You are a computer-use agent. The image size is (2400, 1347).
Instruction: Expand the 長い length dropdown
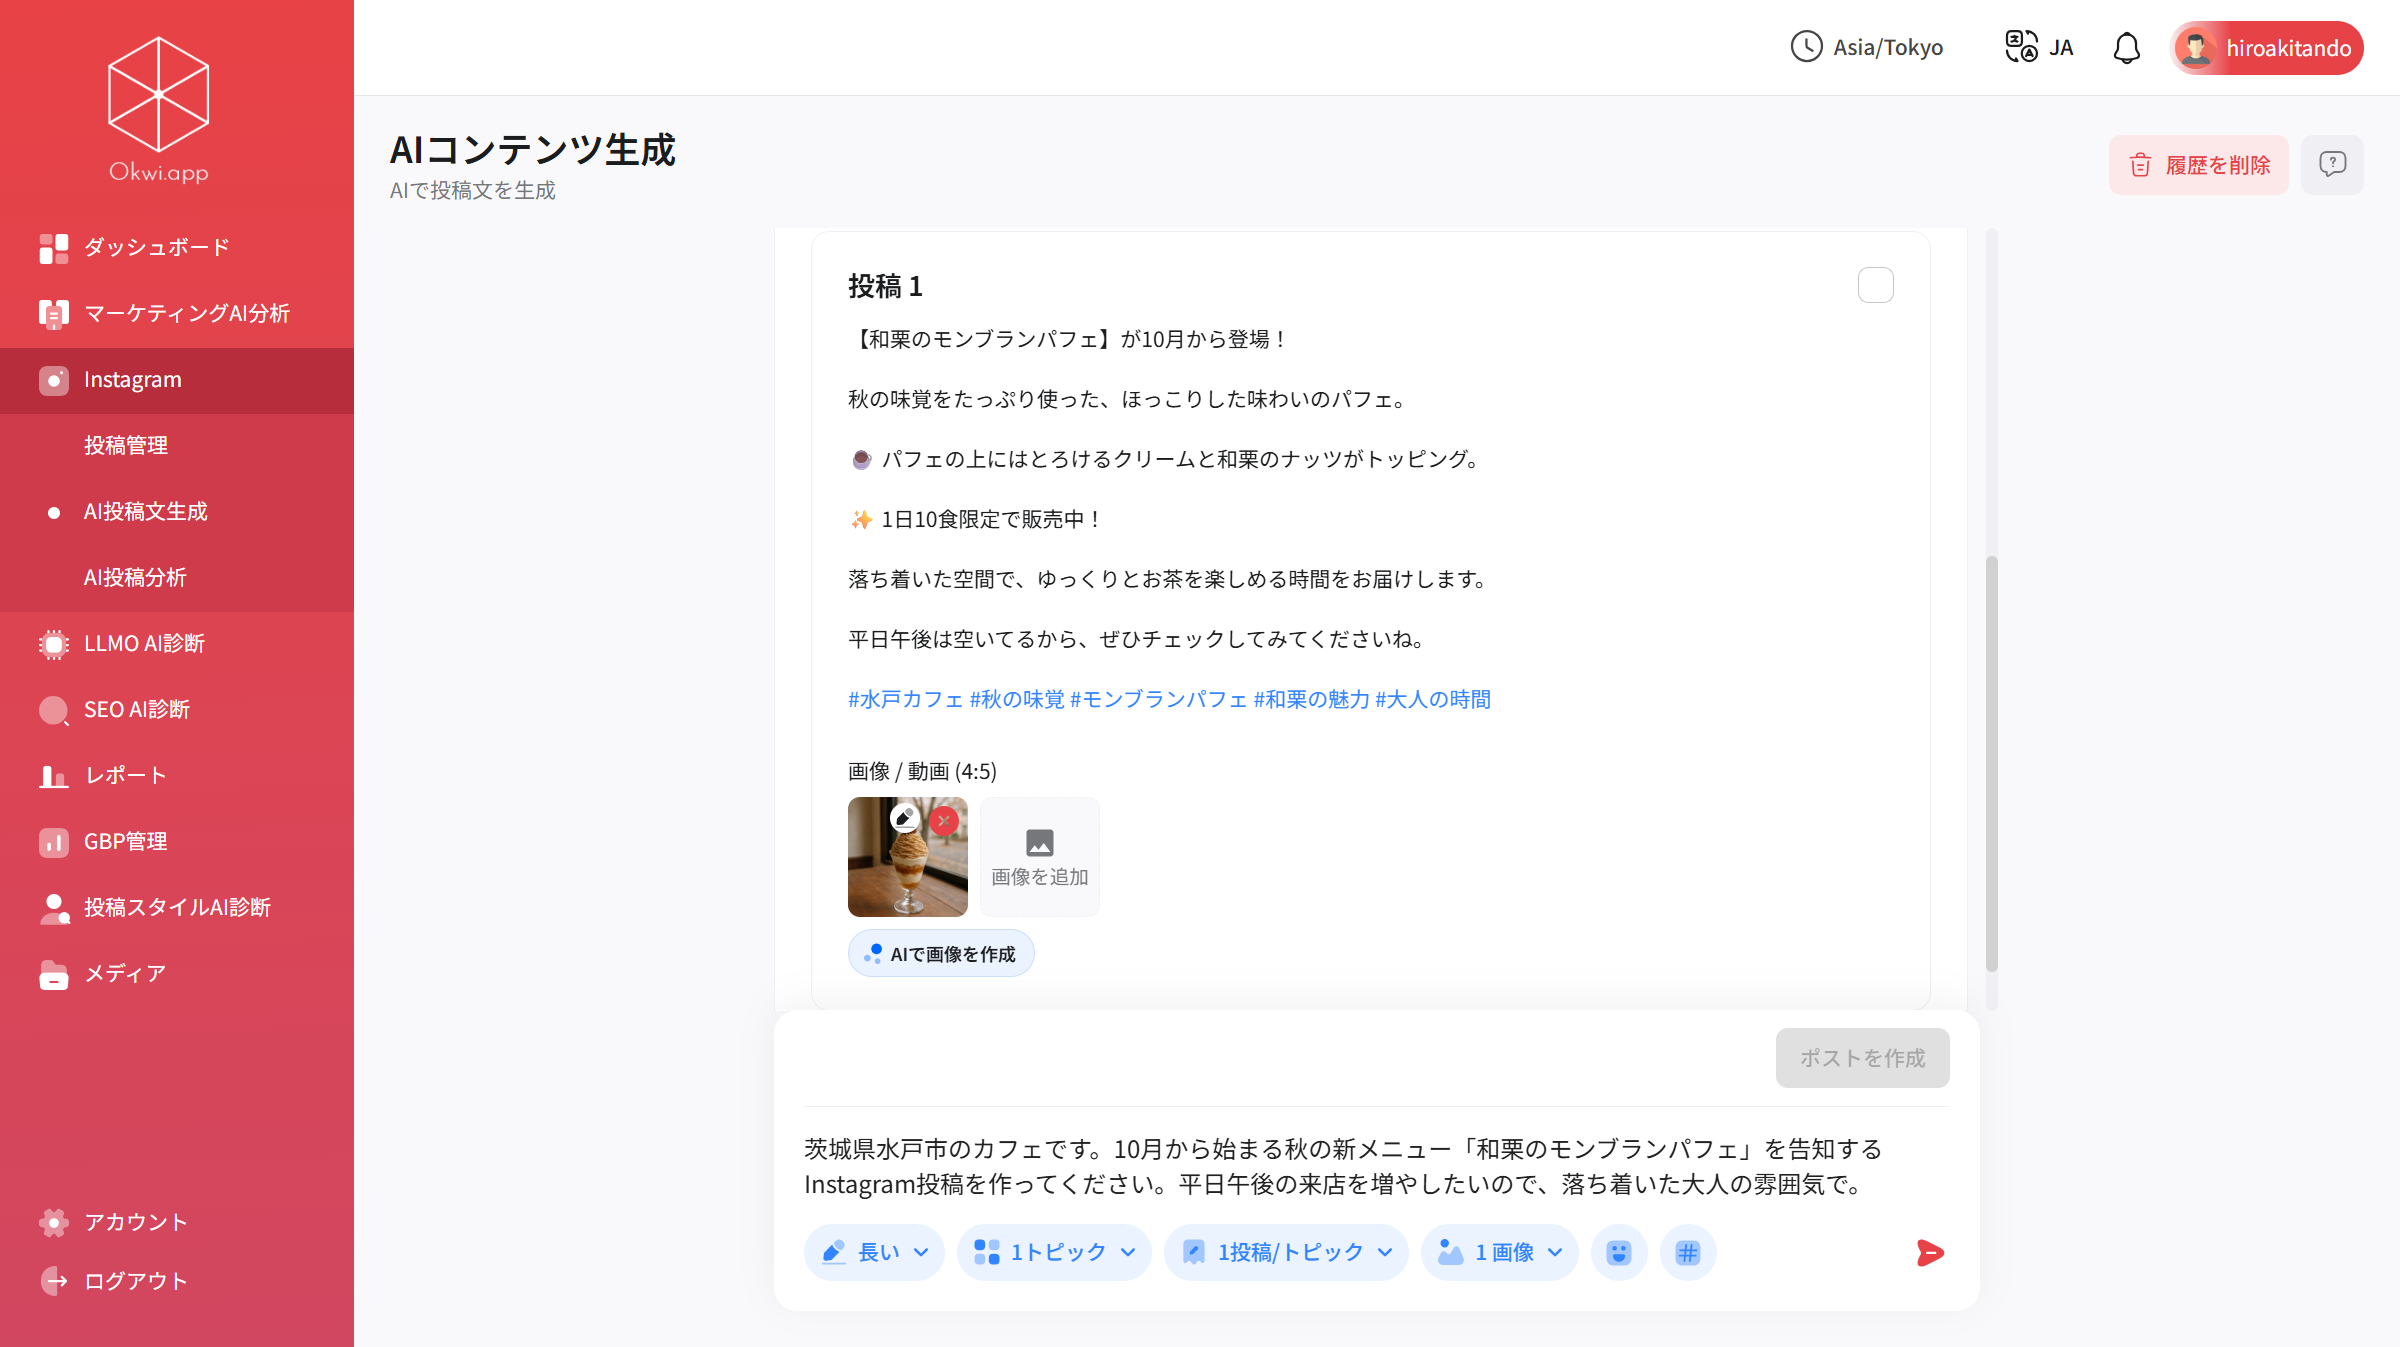click(874, 1252)
